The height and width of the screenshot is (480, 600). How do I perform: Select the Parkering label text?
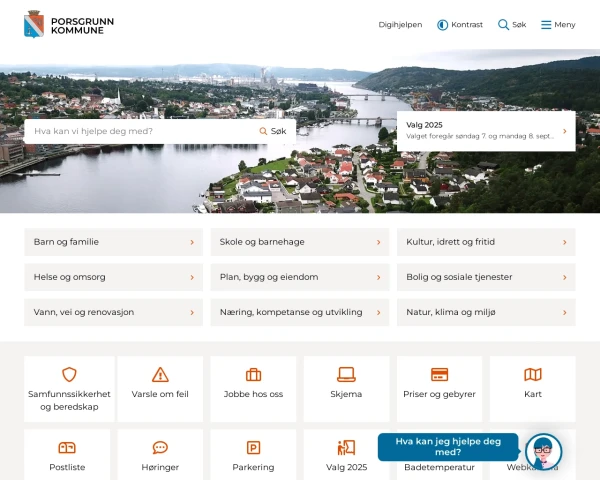point(253,467)
